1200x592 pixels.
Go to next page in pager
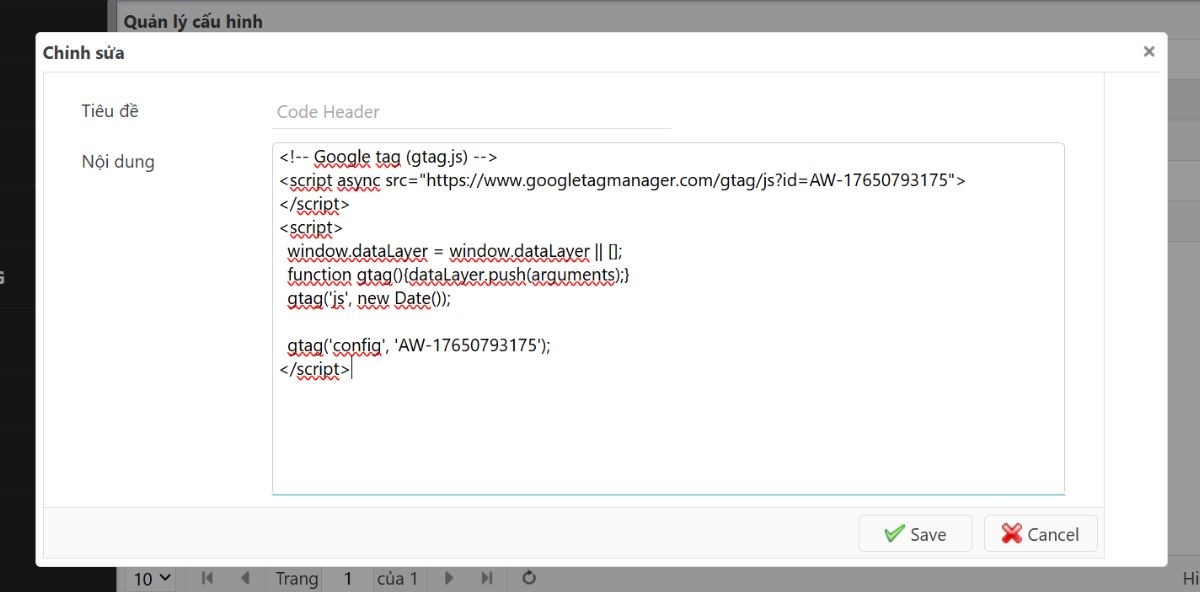tap(450, 578)
